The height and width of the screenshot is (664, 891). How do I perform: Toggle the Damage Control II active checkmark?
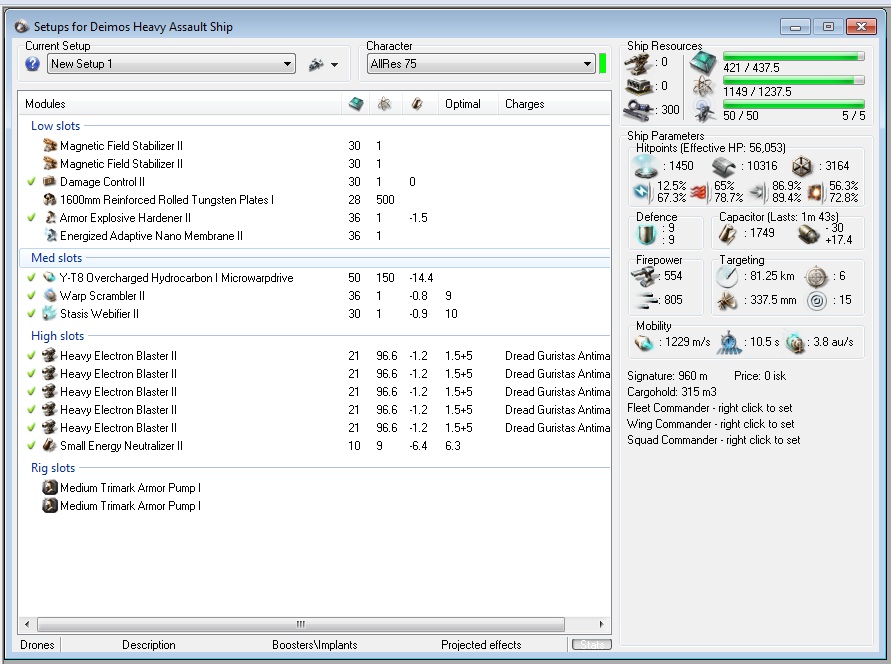(x=31, y=182)
